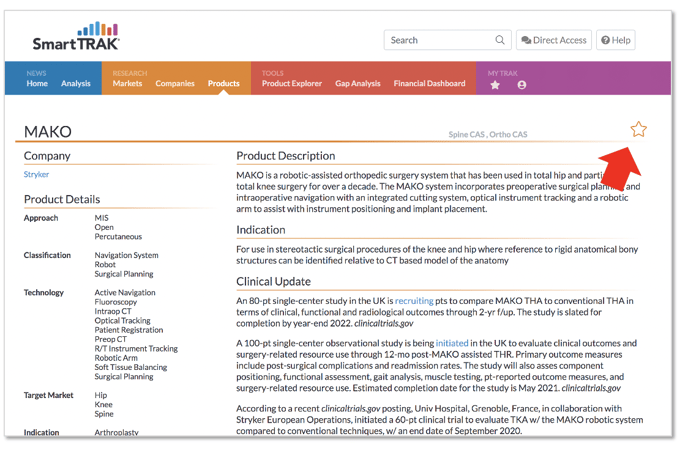Click the 'Clinical Update' heading
This screenshot has height=450, width=688.
click(273, 282)
